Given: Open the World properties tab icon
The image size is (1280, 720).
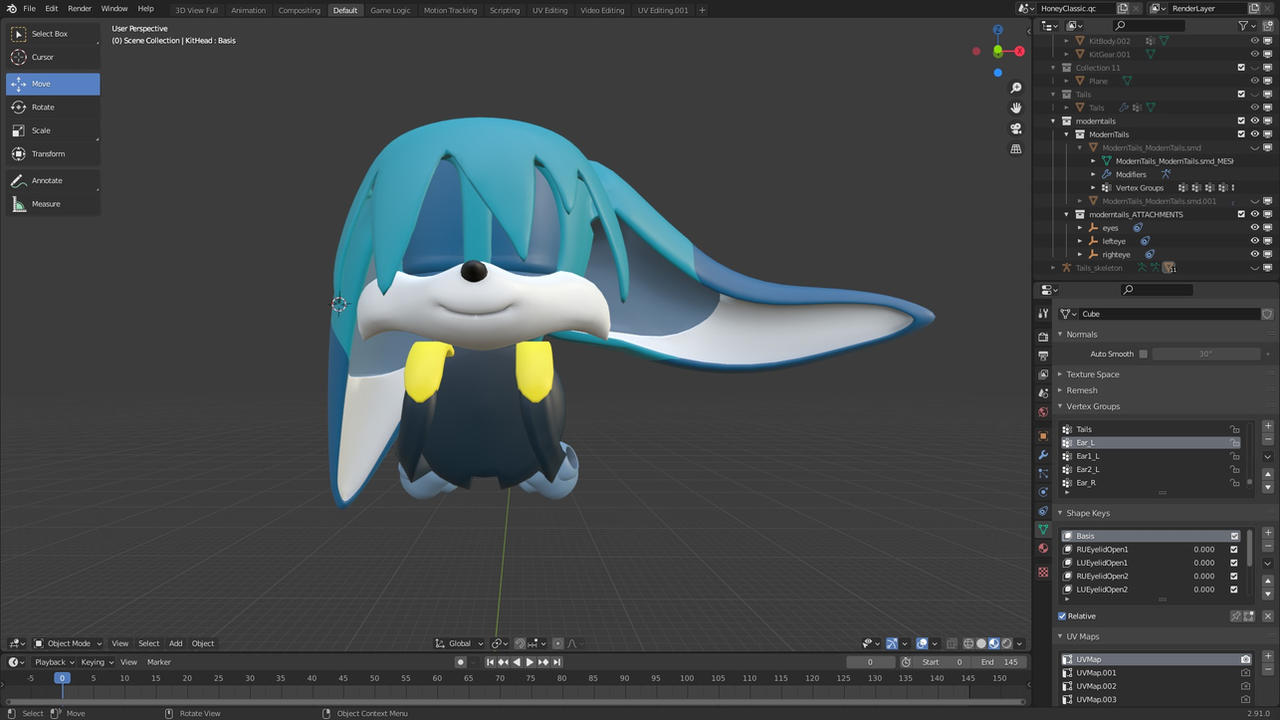Looking at the screenshot, I should [x=1043, y=412].
